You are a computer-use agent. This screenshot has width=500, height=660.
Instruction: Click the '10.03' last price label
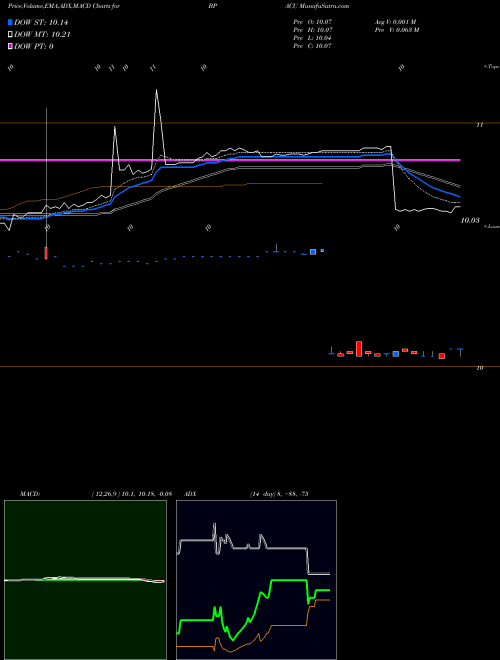470,220
